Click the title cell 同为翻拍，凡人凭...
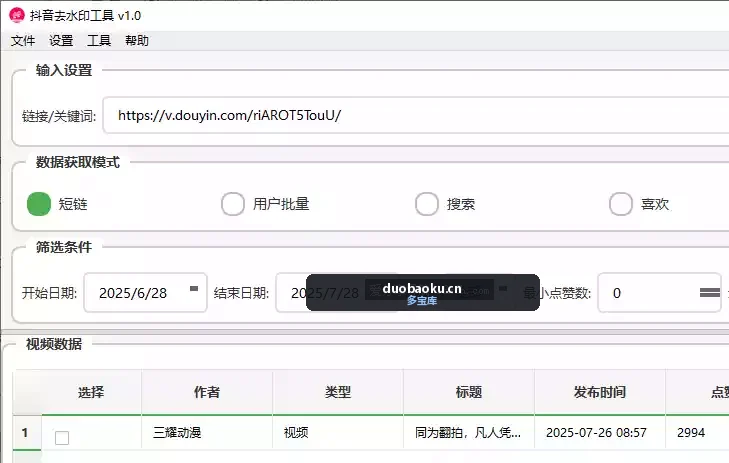This screenshot has height=463, width=729. [x=469, y=432]
